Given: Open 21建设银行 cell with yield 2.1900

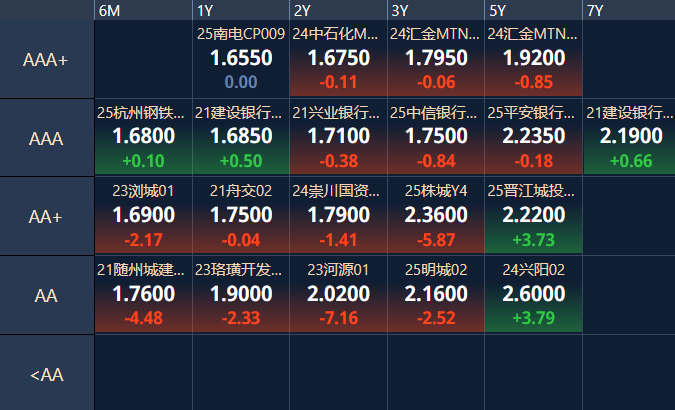Looking at the screenshot, I should coord(628,137).
